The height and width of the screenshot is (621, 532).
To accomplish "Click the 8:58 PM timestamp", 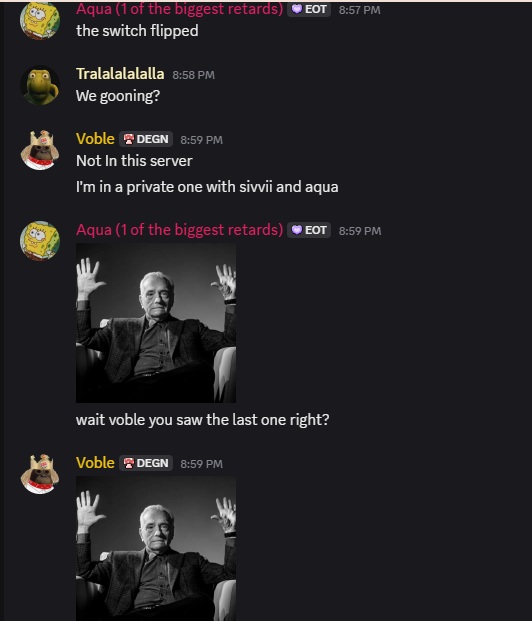I will [x=194, y=75].
